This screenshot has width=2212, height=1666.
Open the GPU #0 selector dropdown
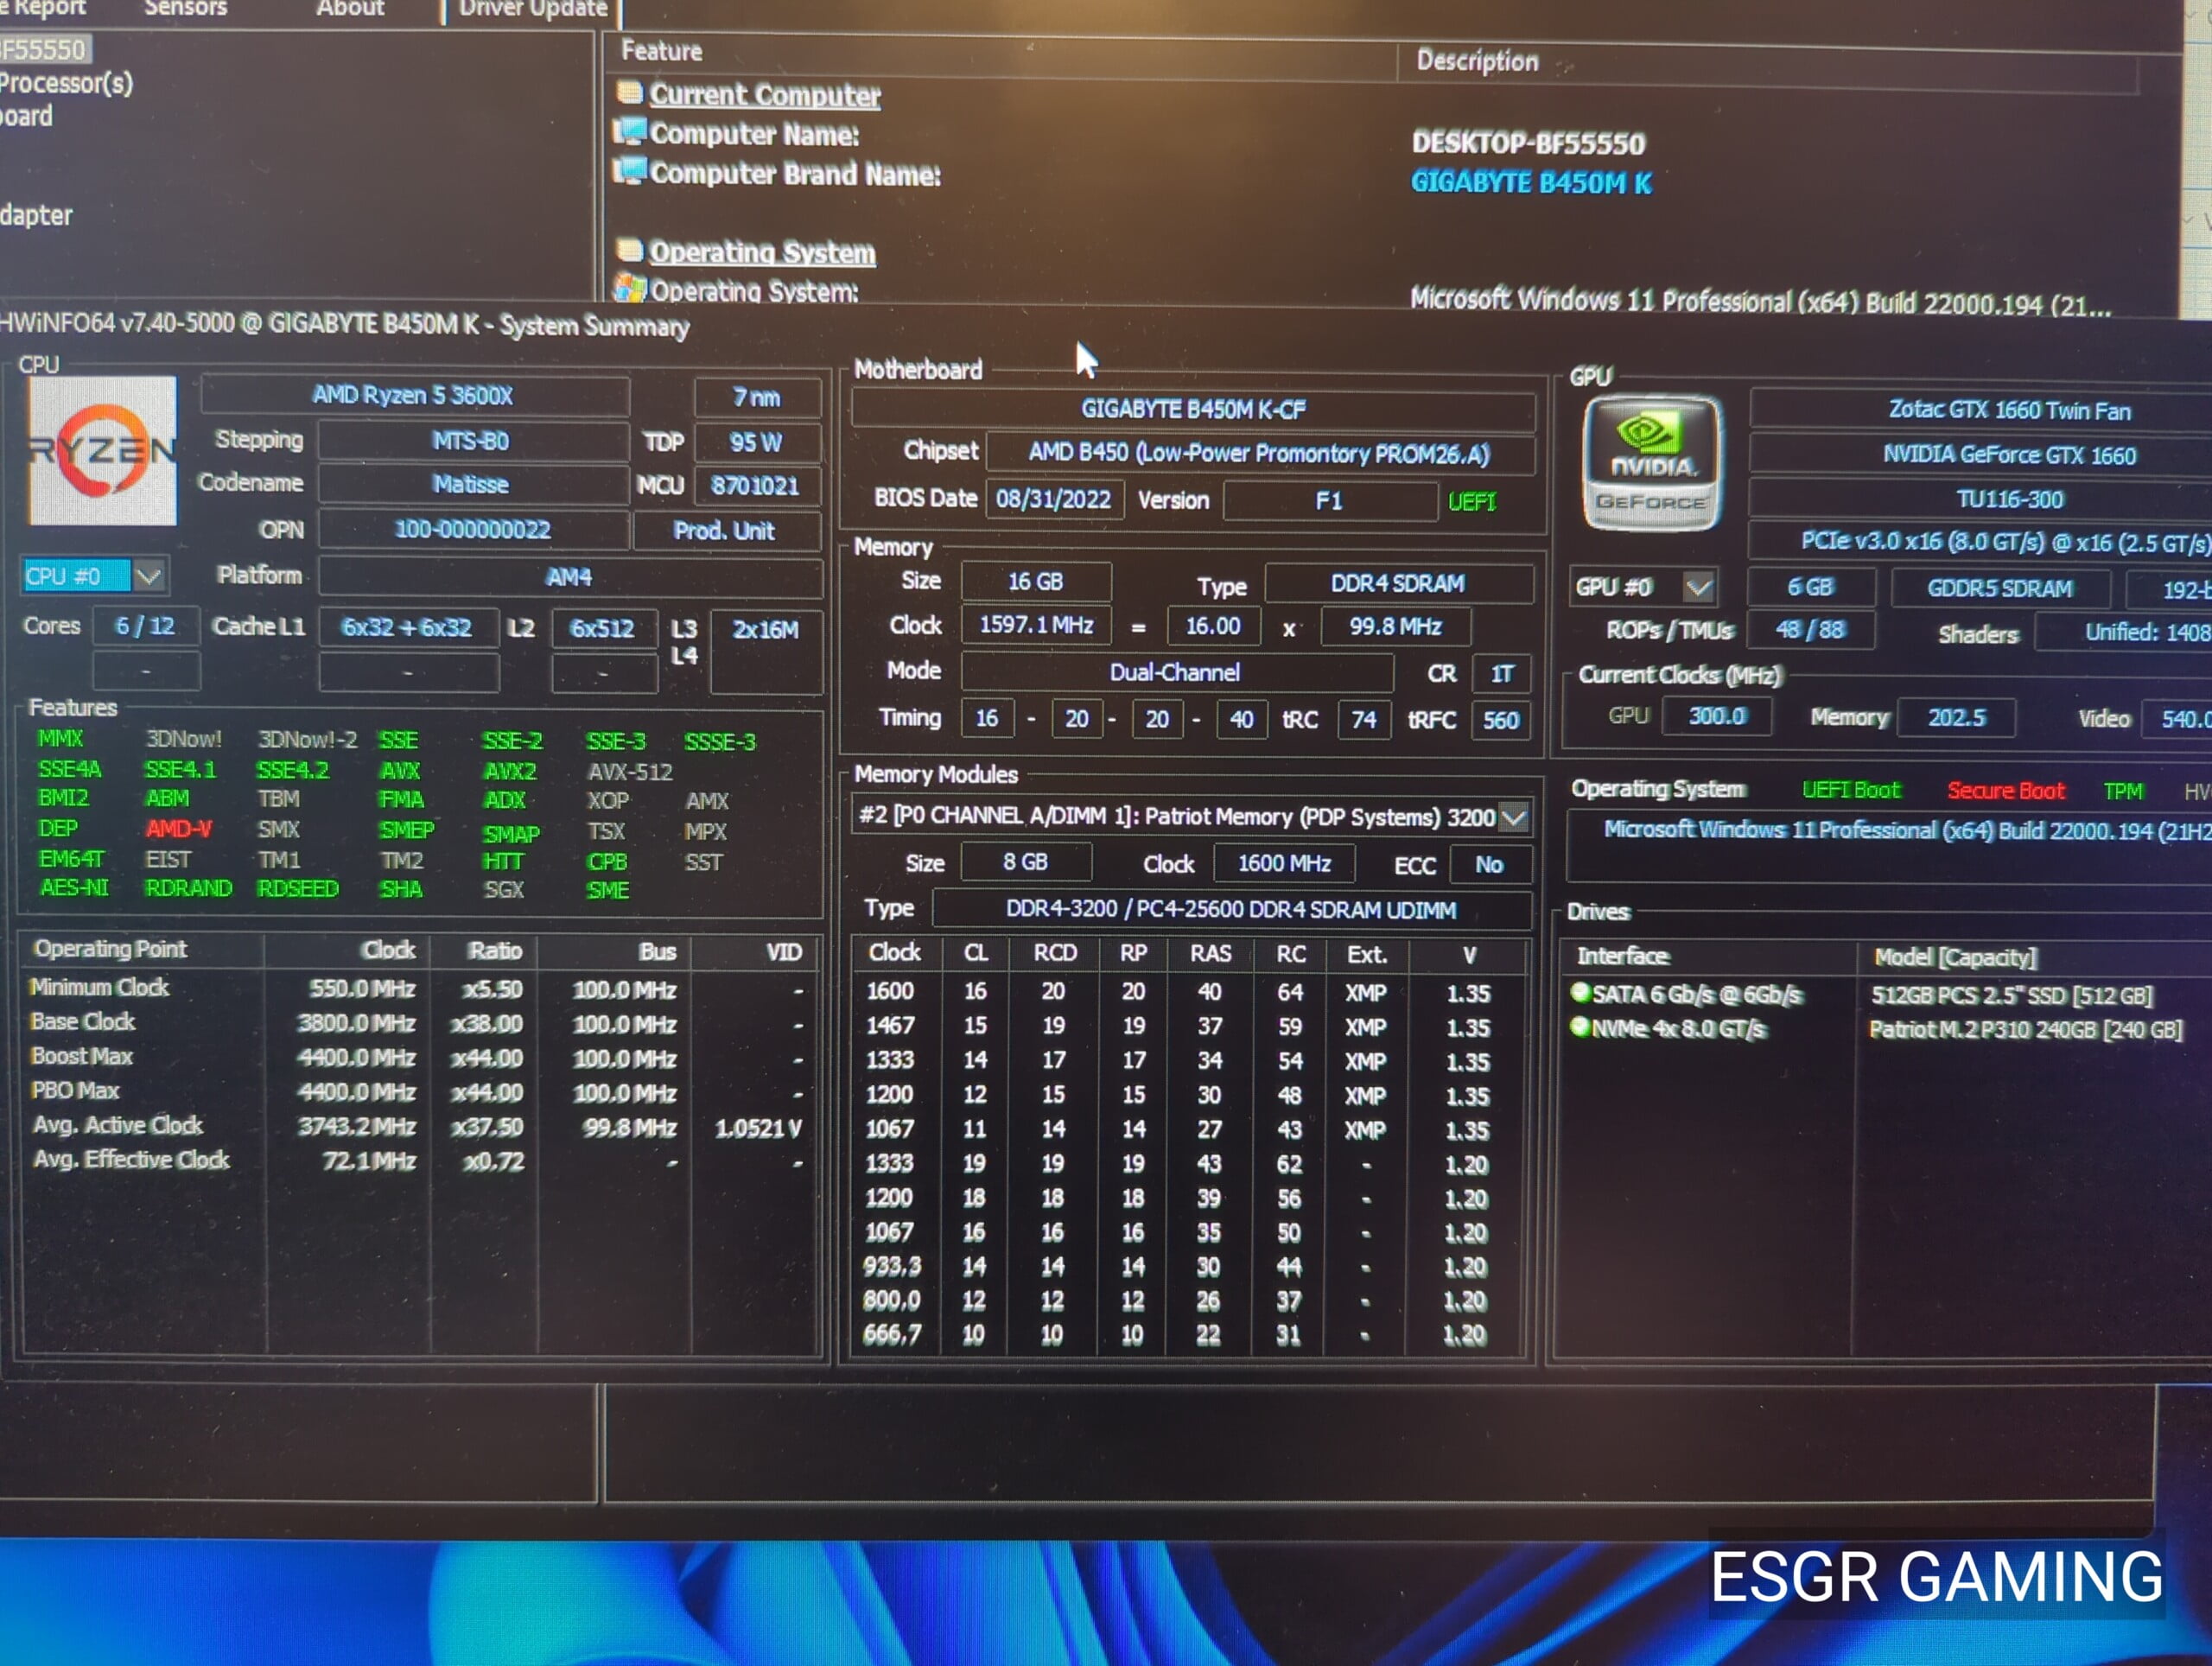[x=1698, y=587]
